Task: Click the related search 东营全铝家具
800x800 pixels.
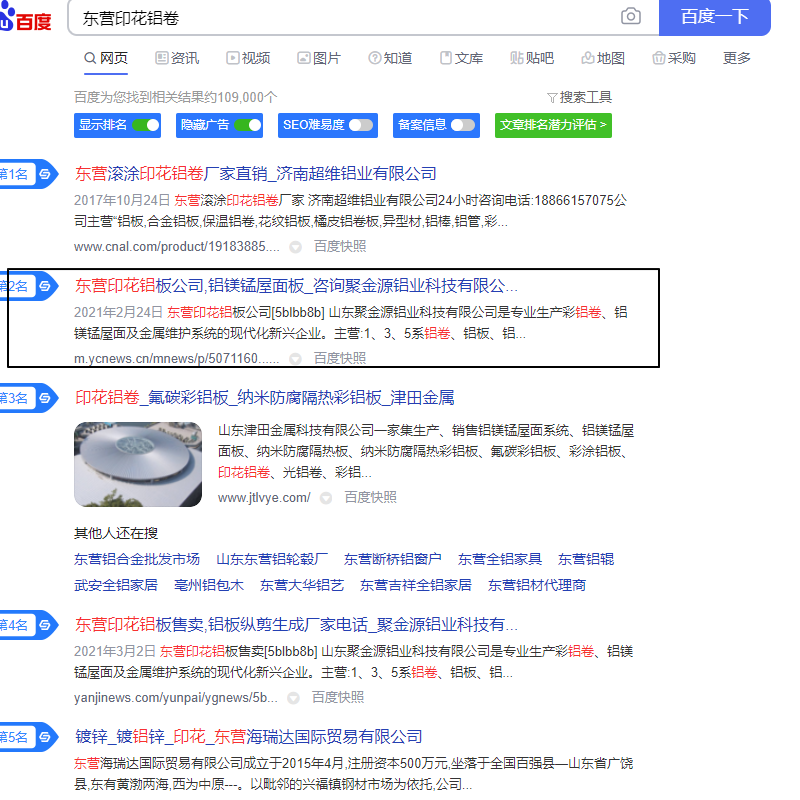Action: [500, 559]
